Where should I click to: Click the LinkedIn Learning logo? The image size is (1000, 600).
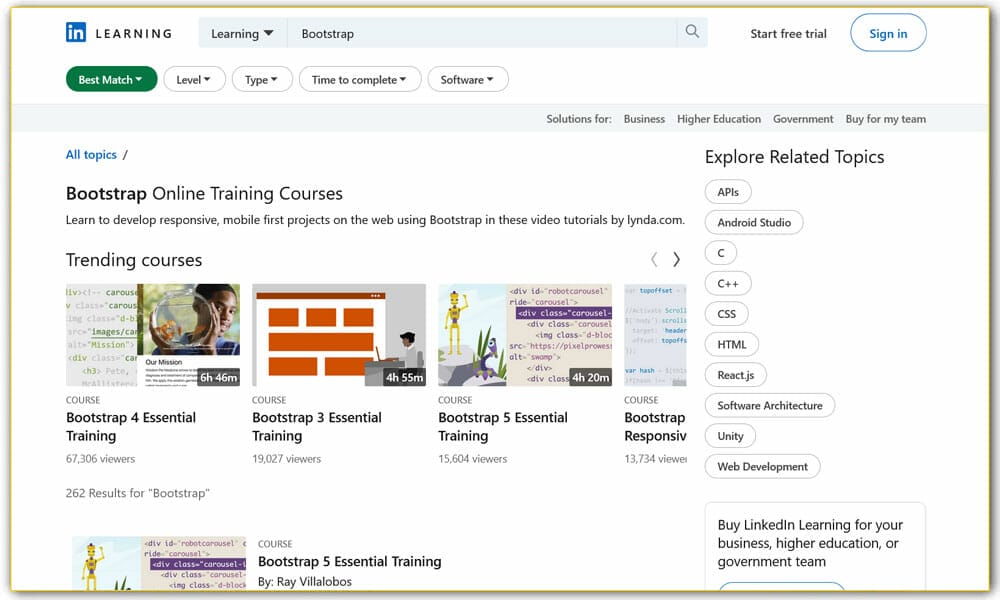(118, 32)
